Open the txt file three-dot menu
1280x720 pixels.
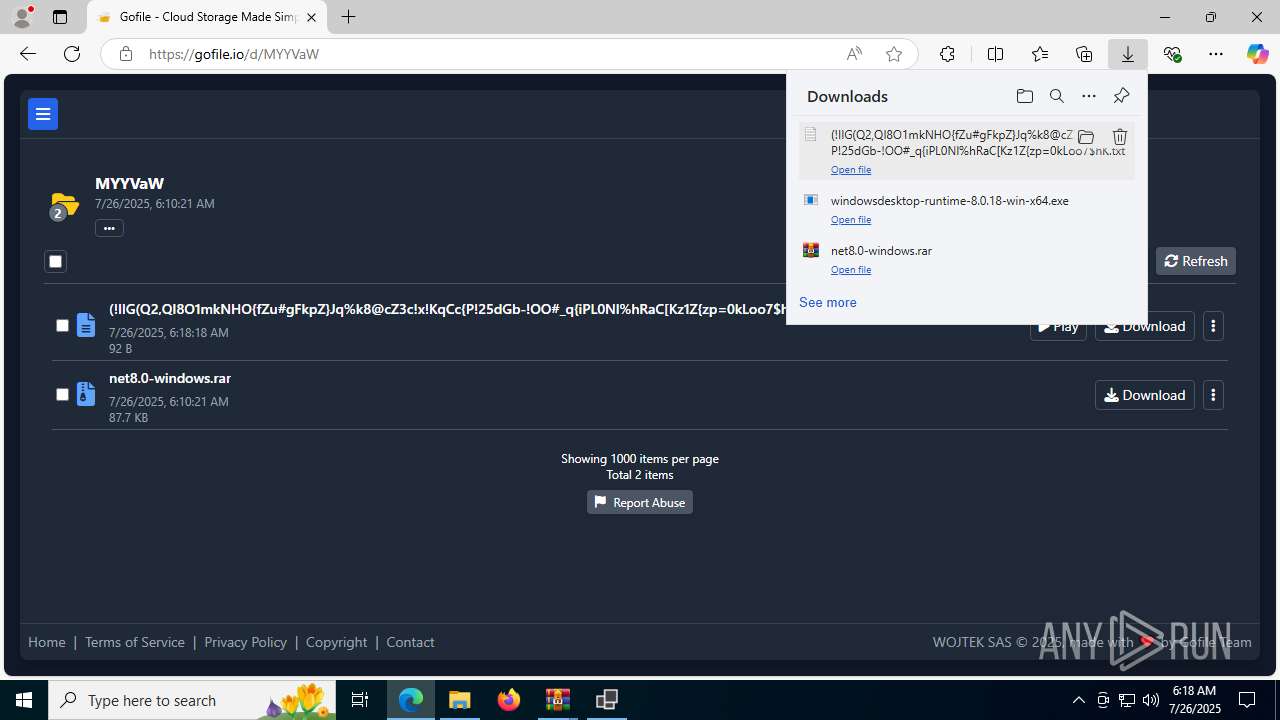click(1213, 326)
